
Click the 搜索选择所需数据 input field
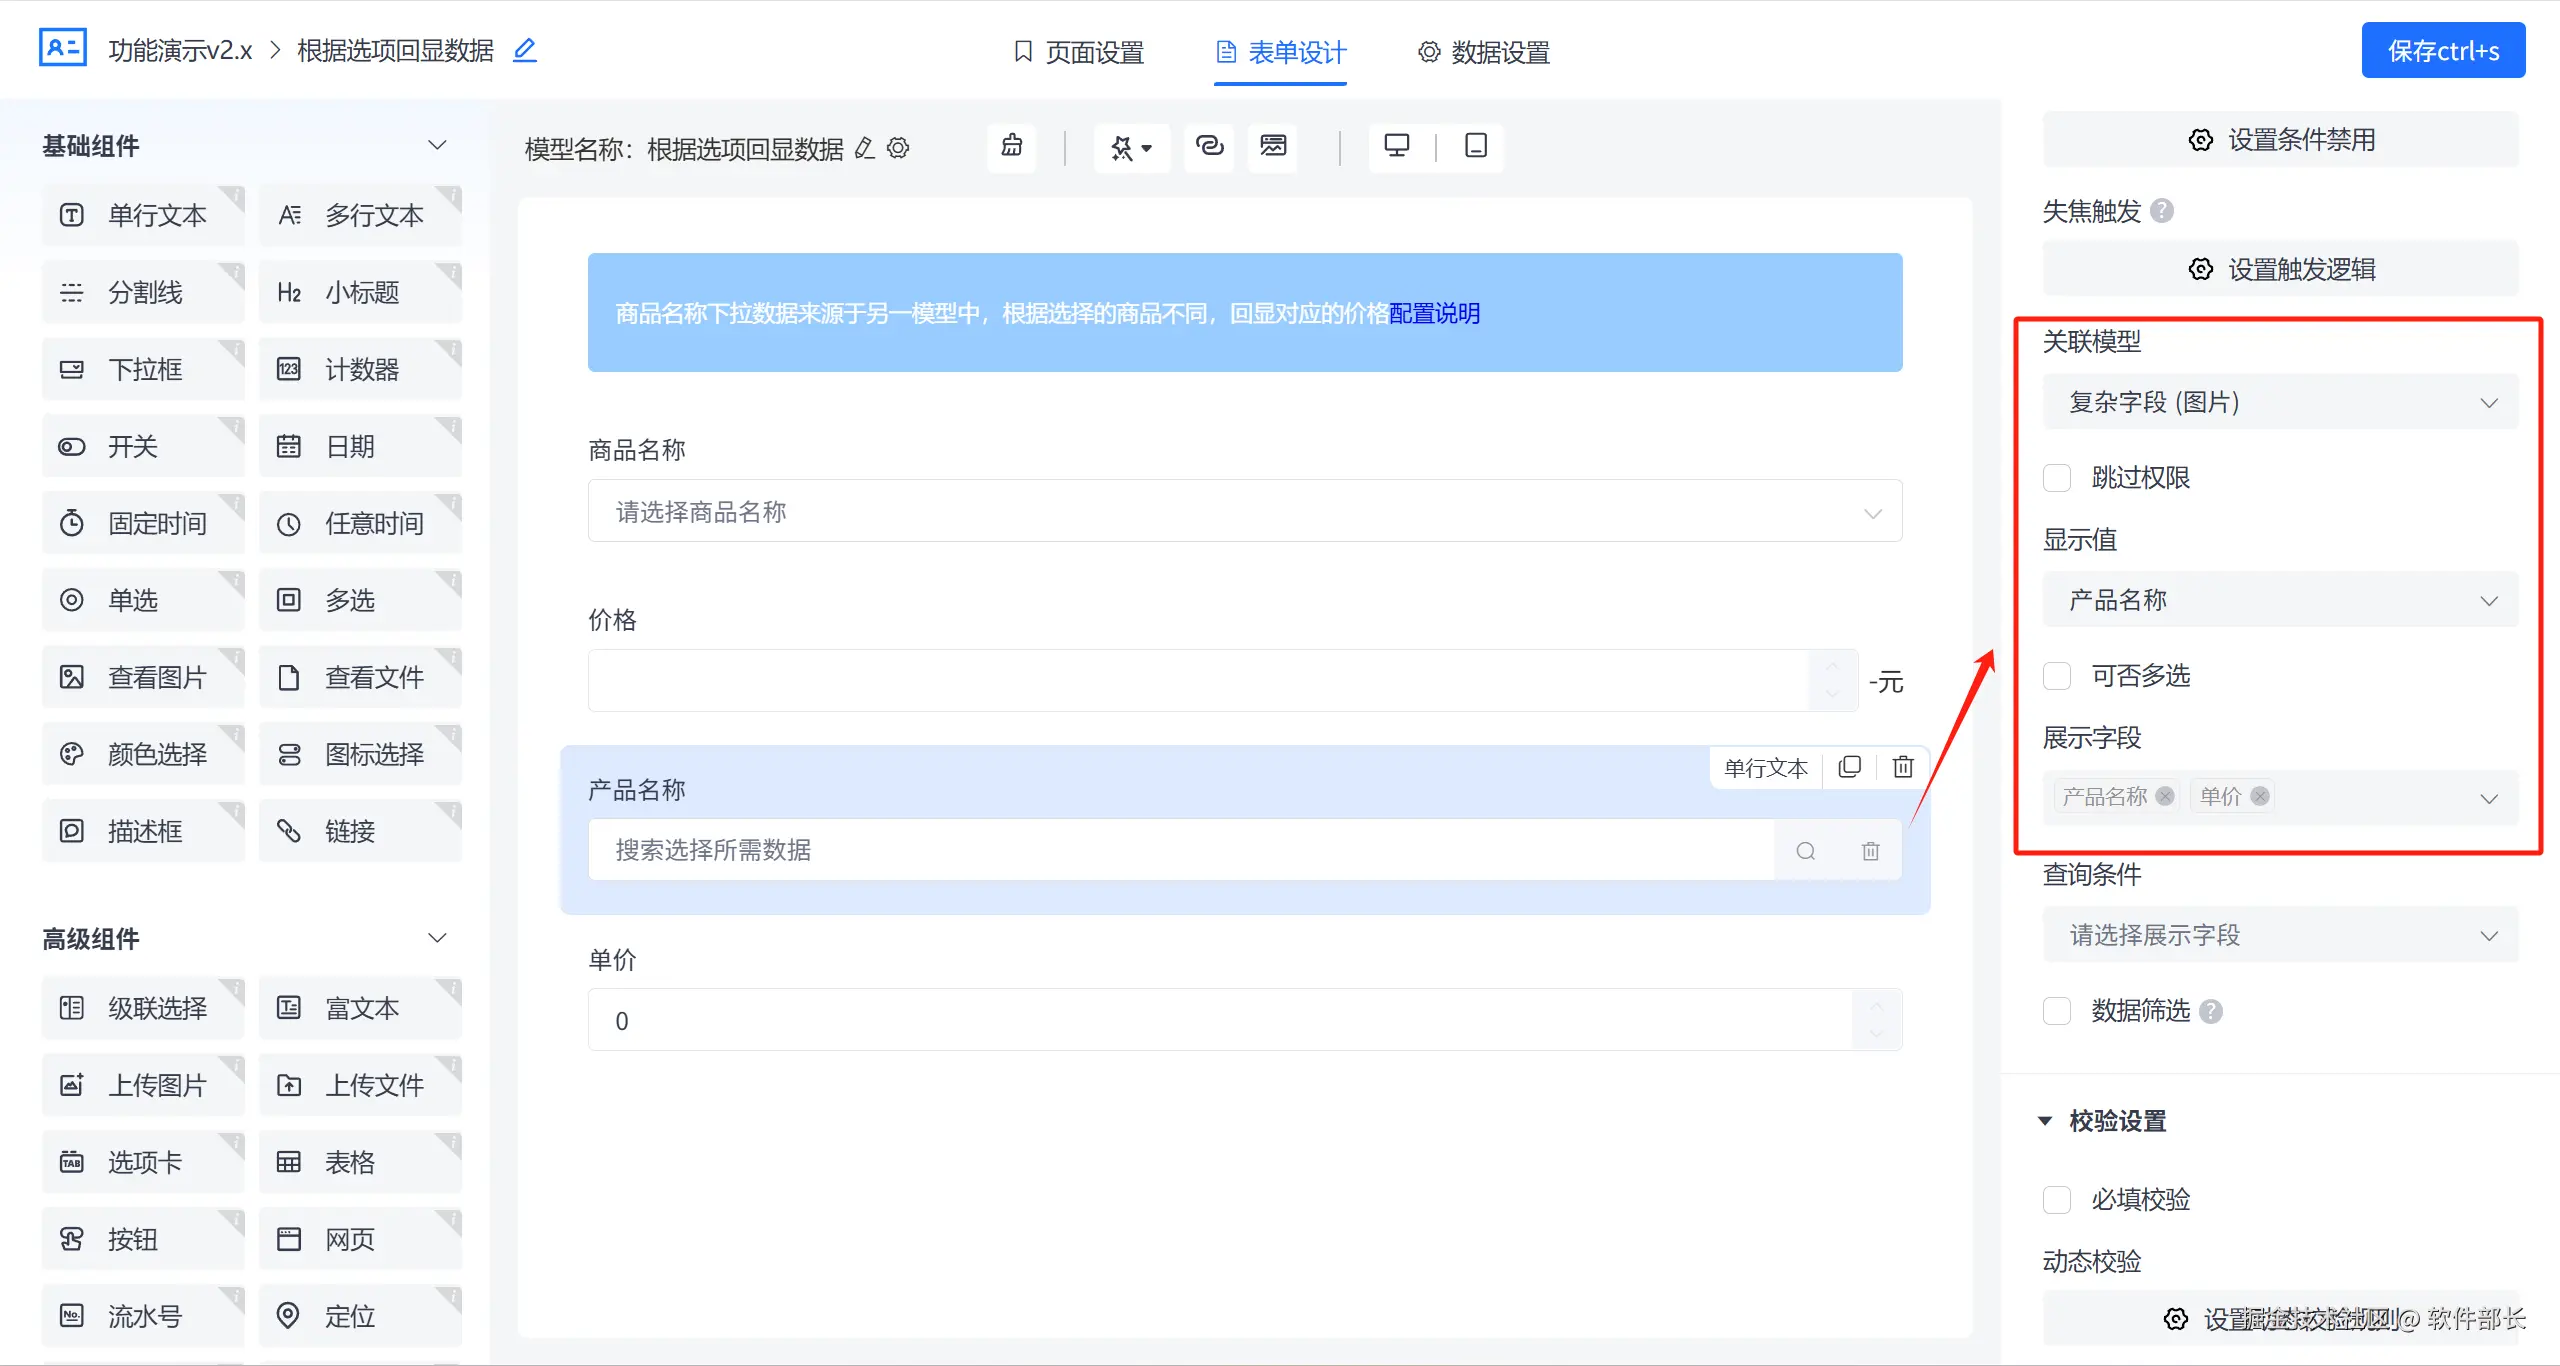(x=1180, y=850)
